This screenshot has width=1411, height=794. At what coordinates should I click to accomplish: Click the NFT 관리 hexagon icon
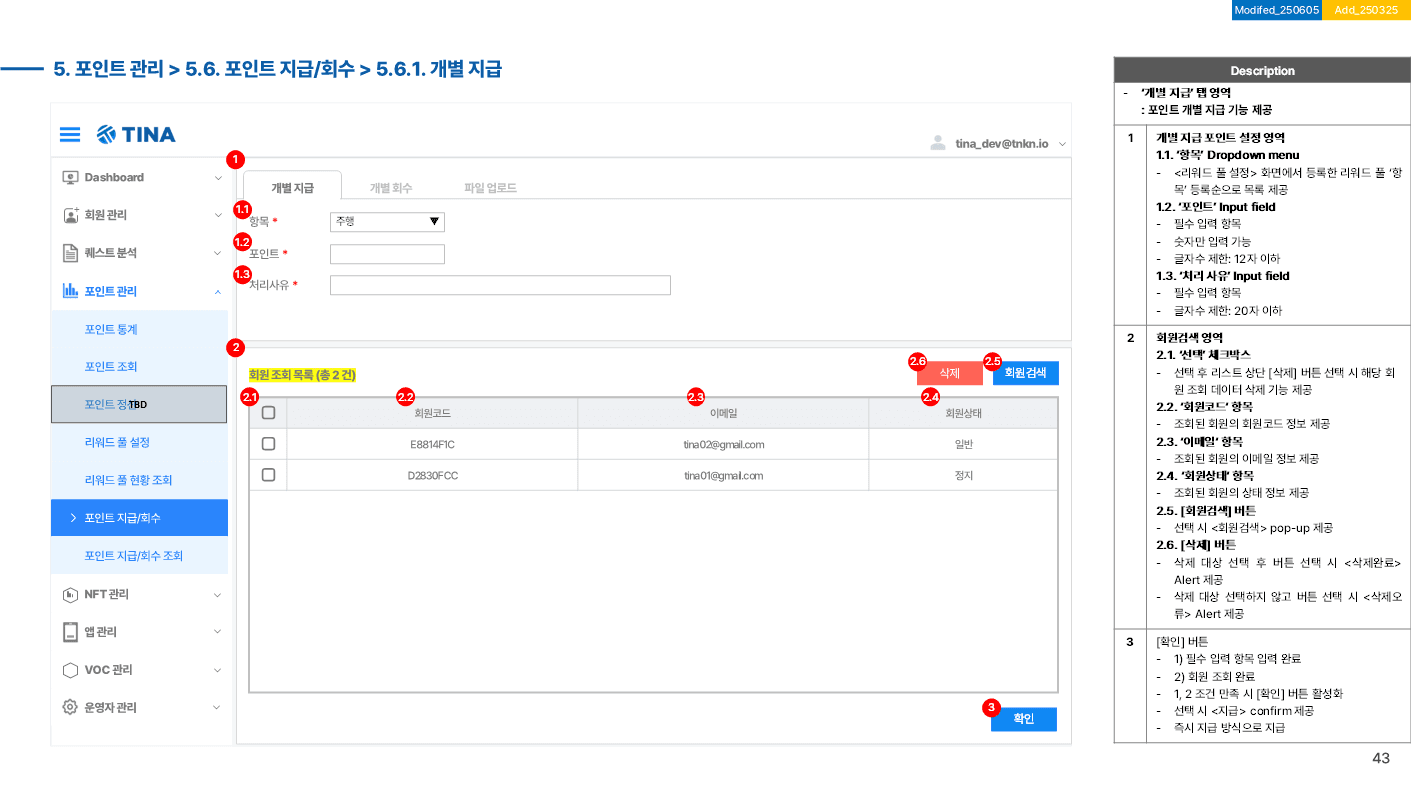click(70, 594)
